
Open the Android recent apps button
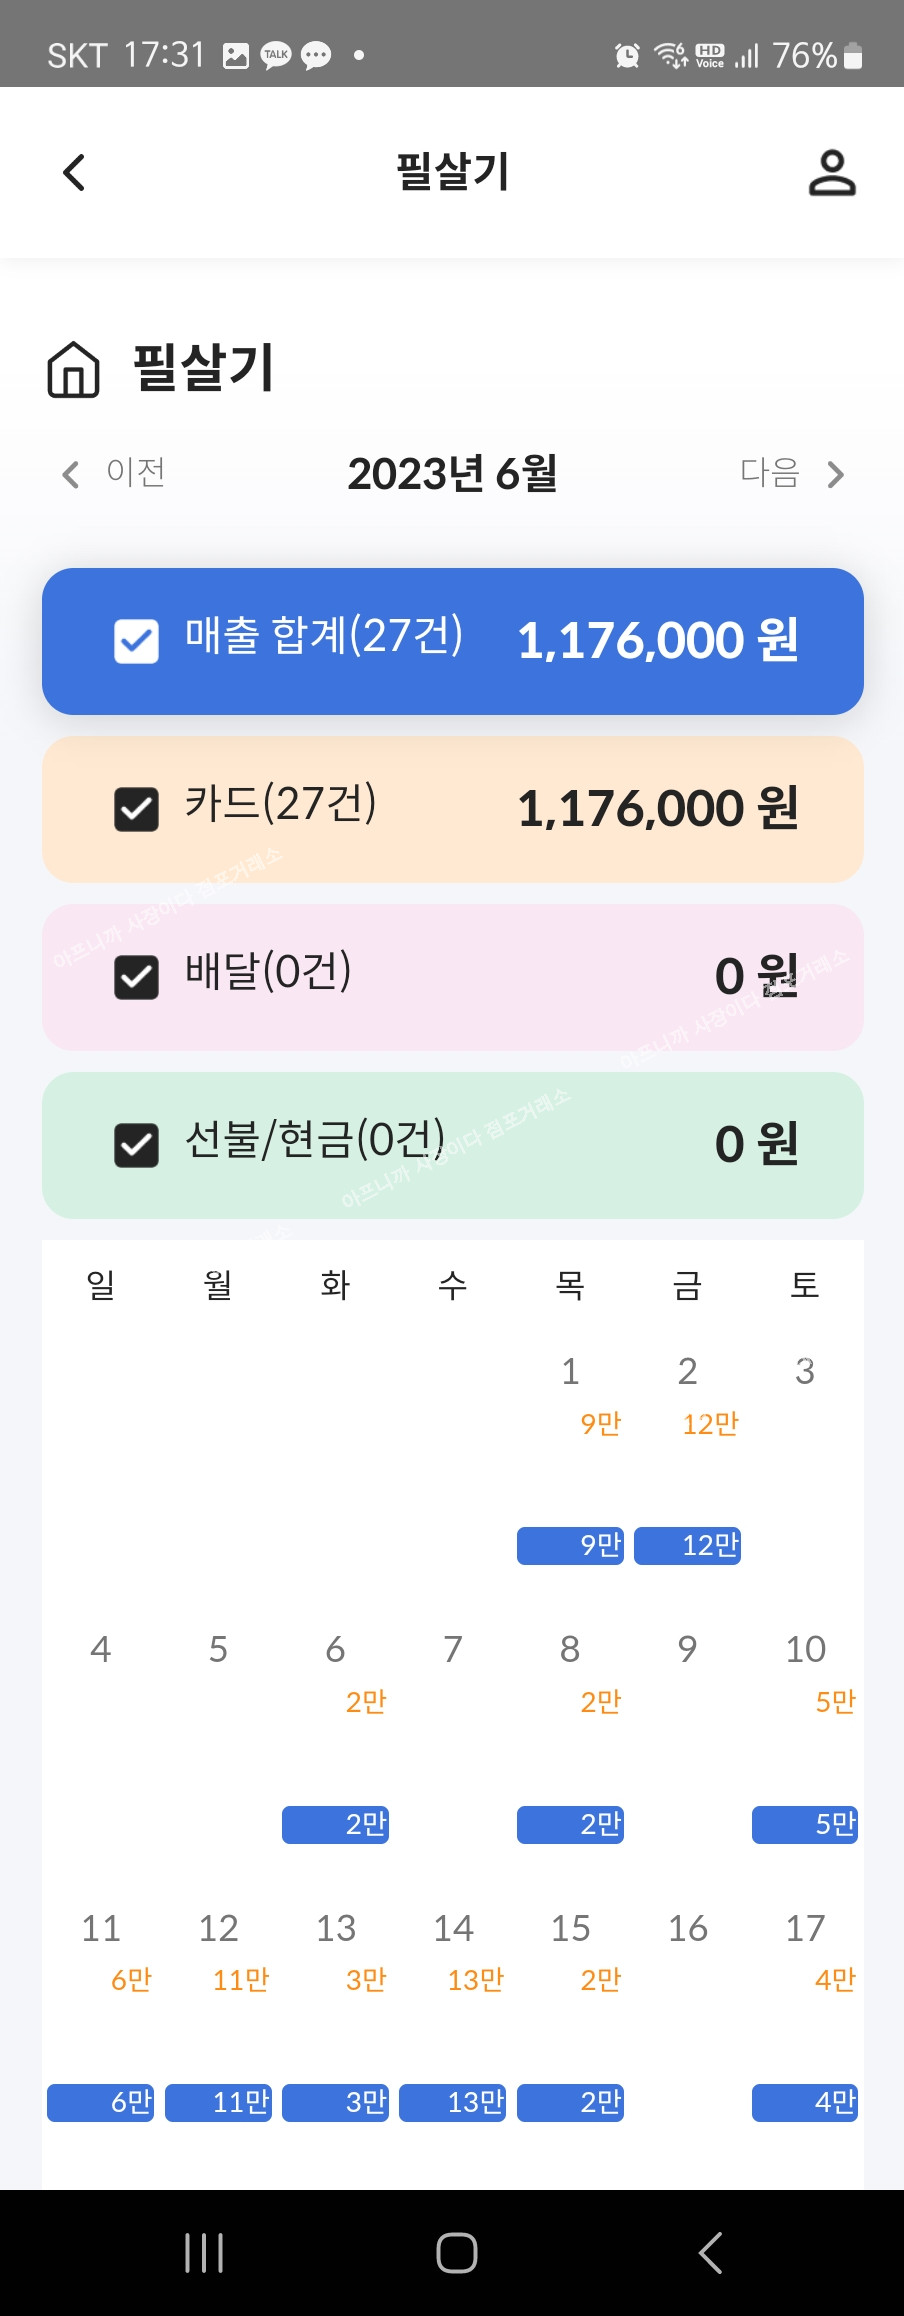(204, 2252)
